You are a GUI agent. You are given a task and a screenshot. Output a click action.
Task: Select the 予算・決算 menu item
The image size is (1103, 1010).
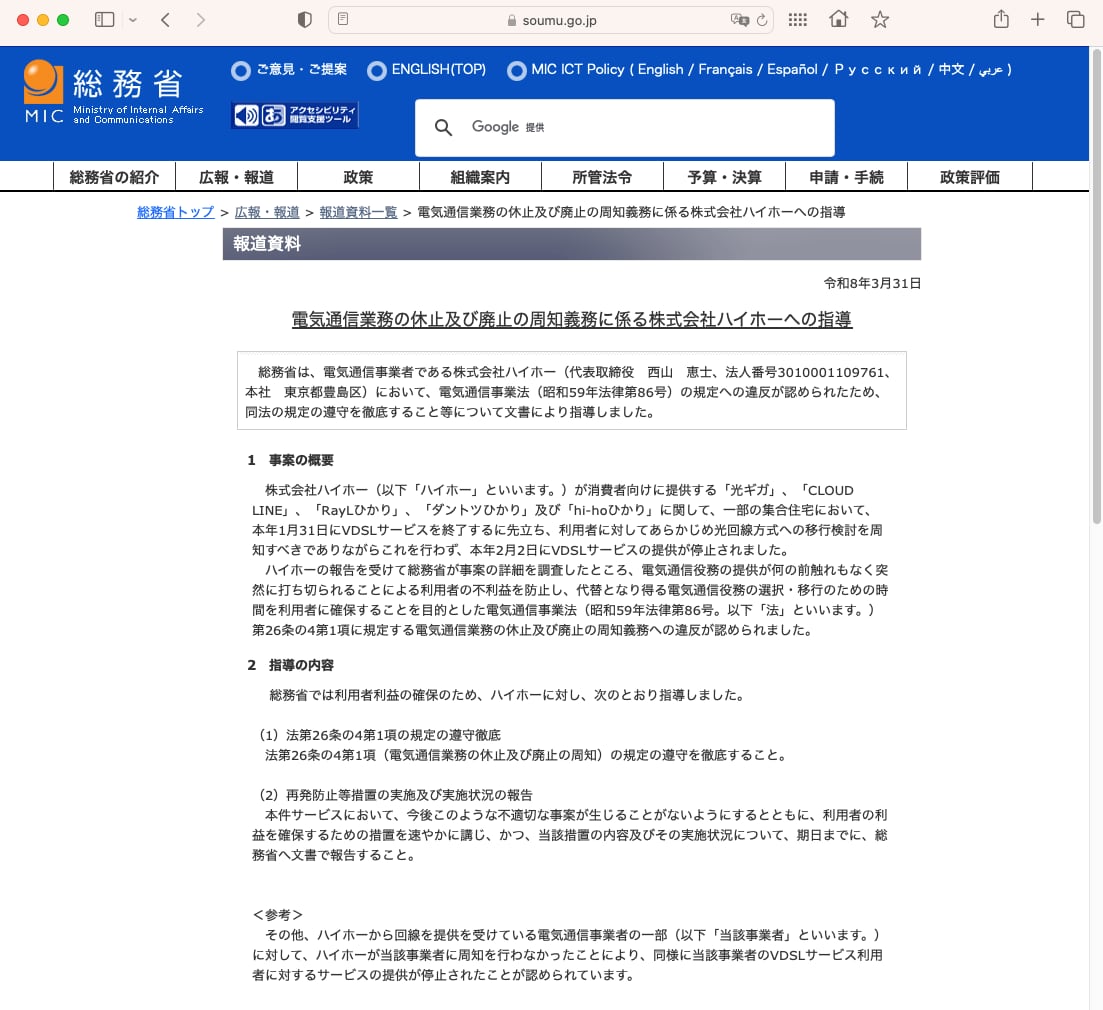tap(724, 177)
